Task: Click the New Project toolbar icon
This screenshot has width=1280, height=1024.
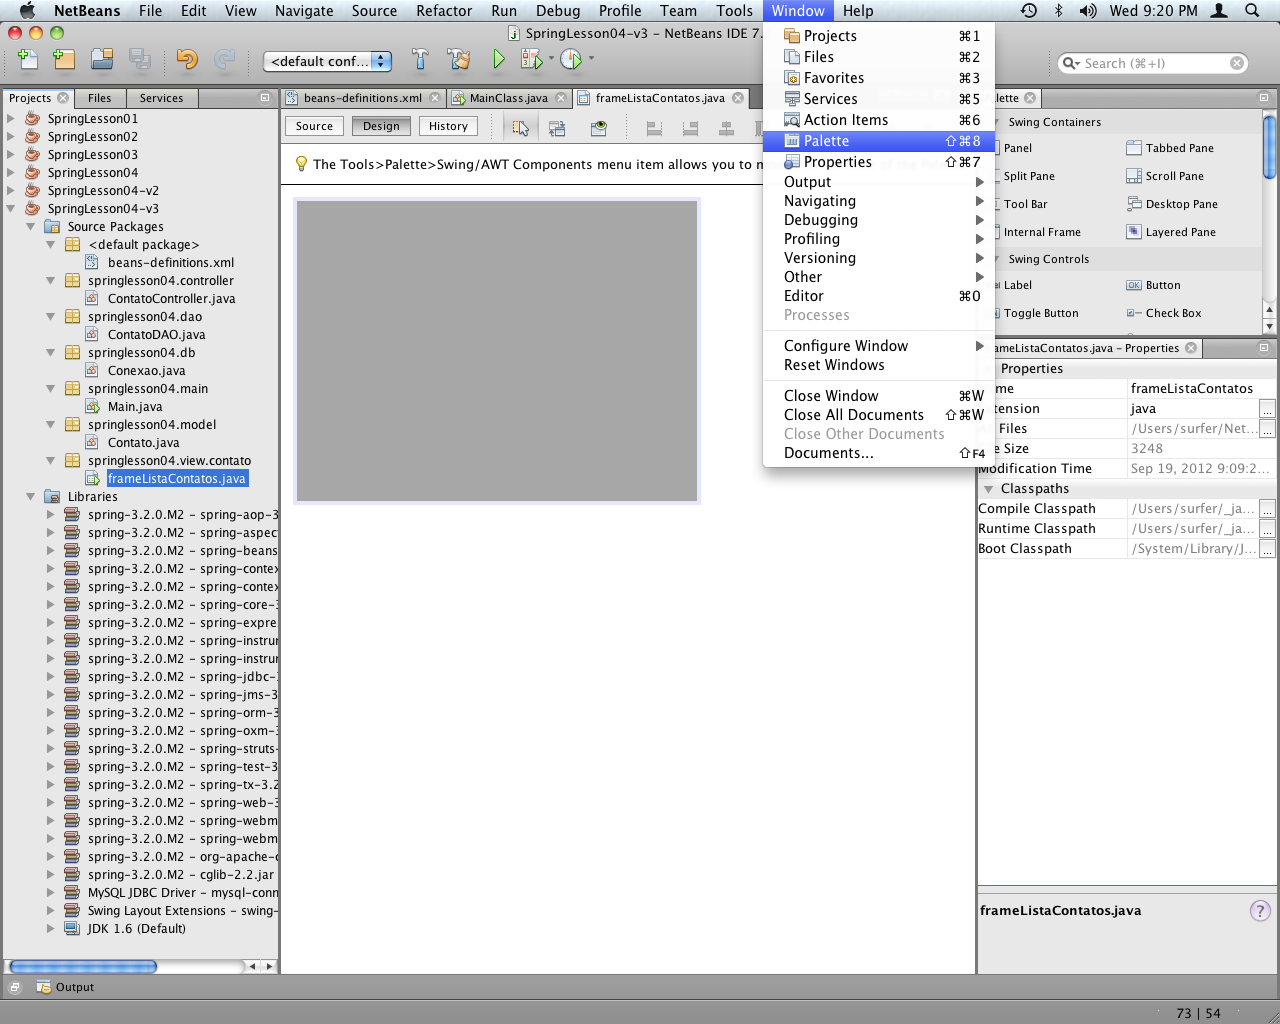Action: 65,60
